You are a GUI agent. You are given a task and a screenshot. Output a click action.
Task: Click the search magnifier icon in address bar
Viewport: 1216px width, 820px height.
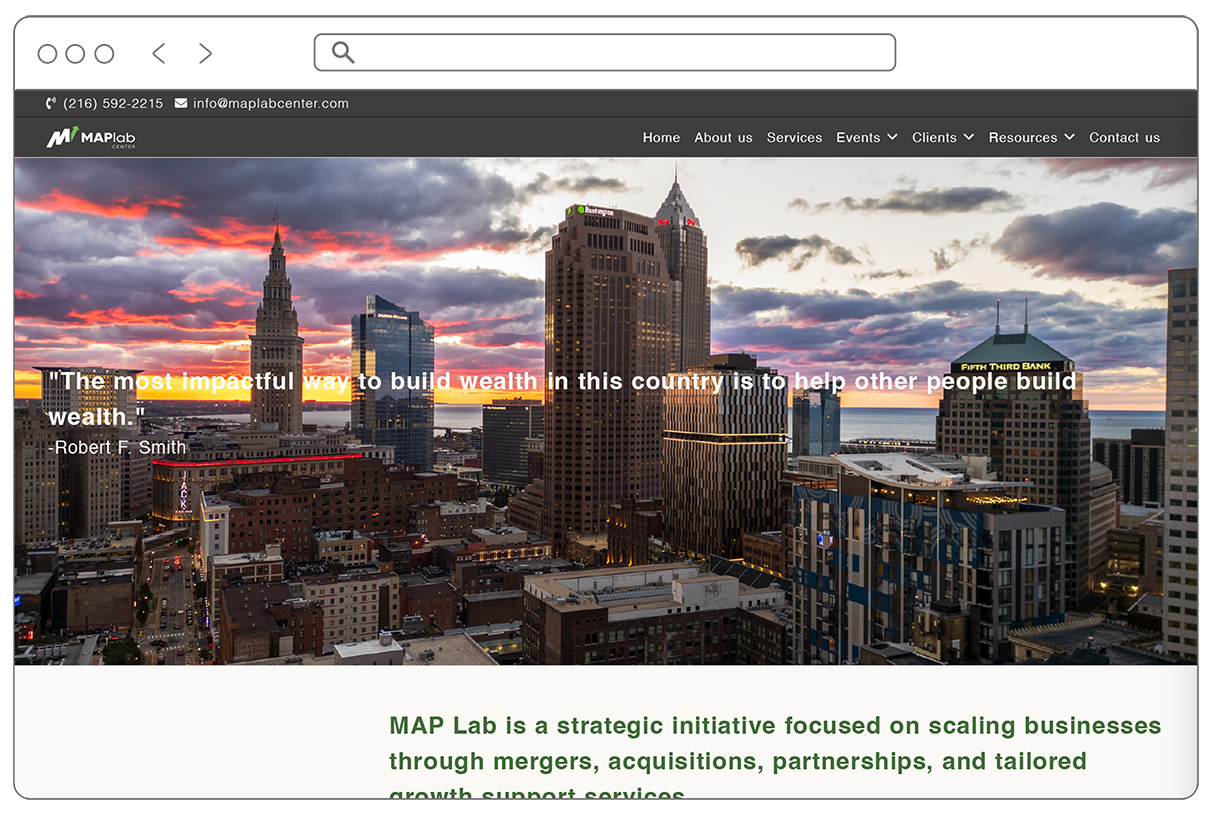click(x=343, y=52)
